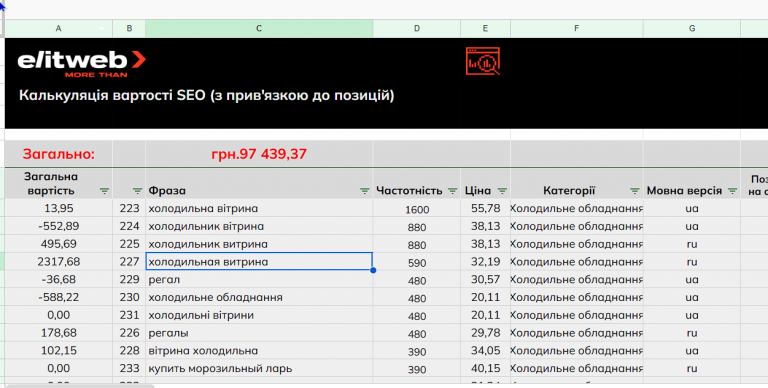Click the Загально: label cell
Viewport: 768px width, 388px height.
(59, 154)
